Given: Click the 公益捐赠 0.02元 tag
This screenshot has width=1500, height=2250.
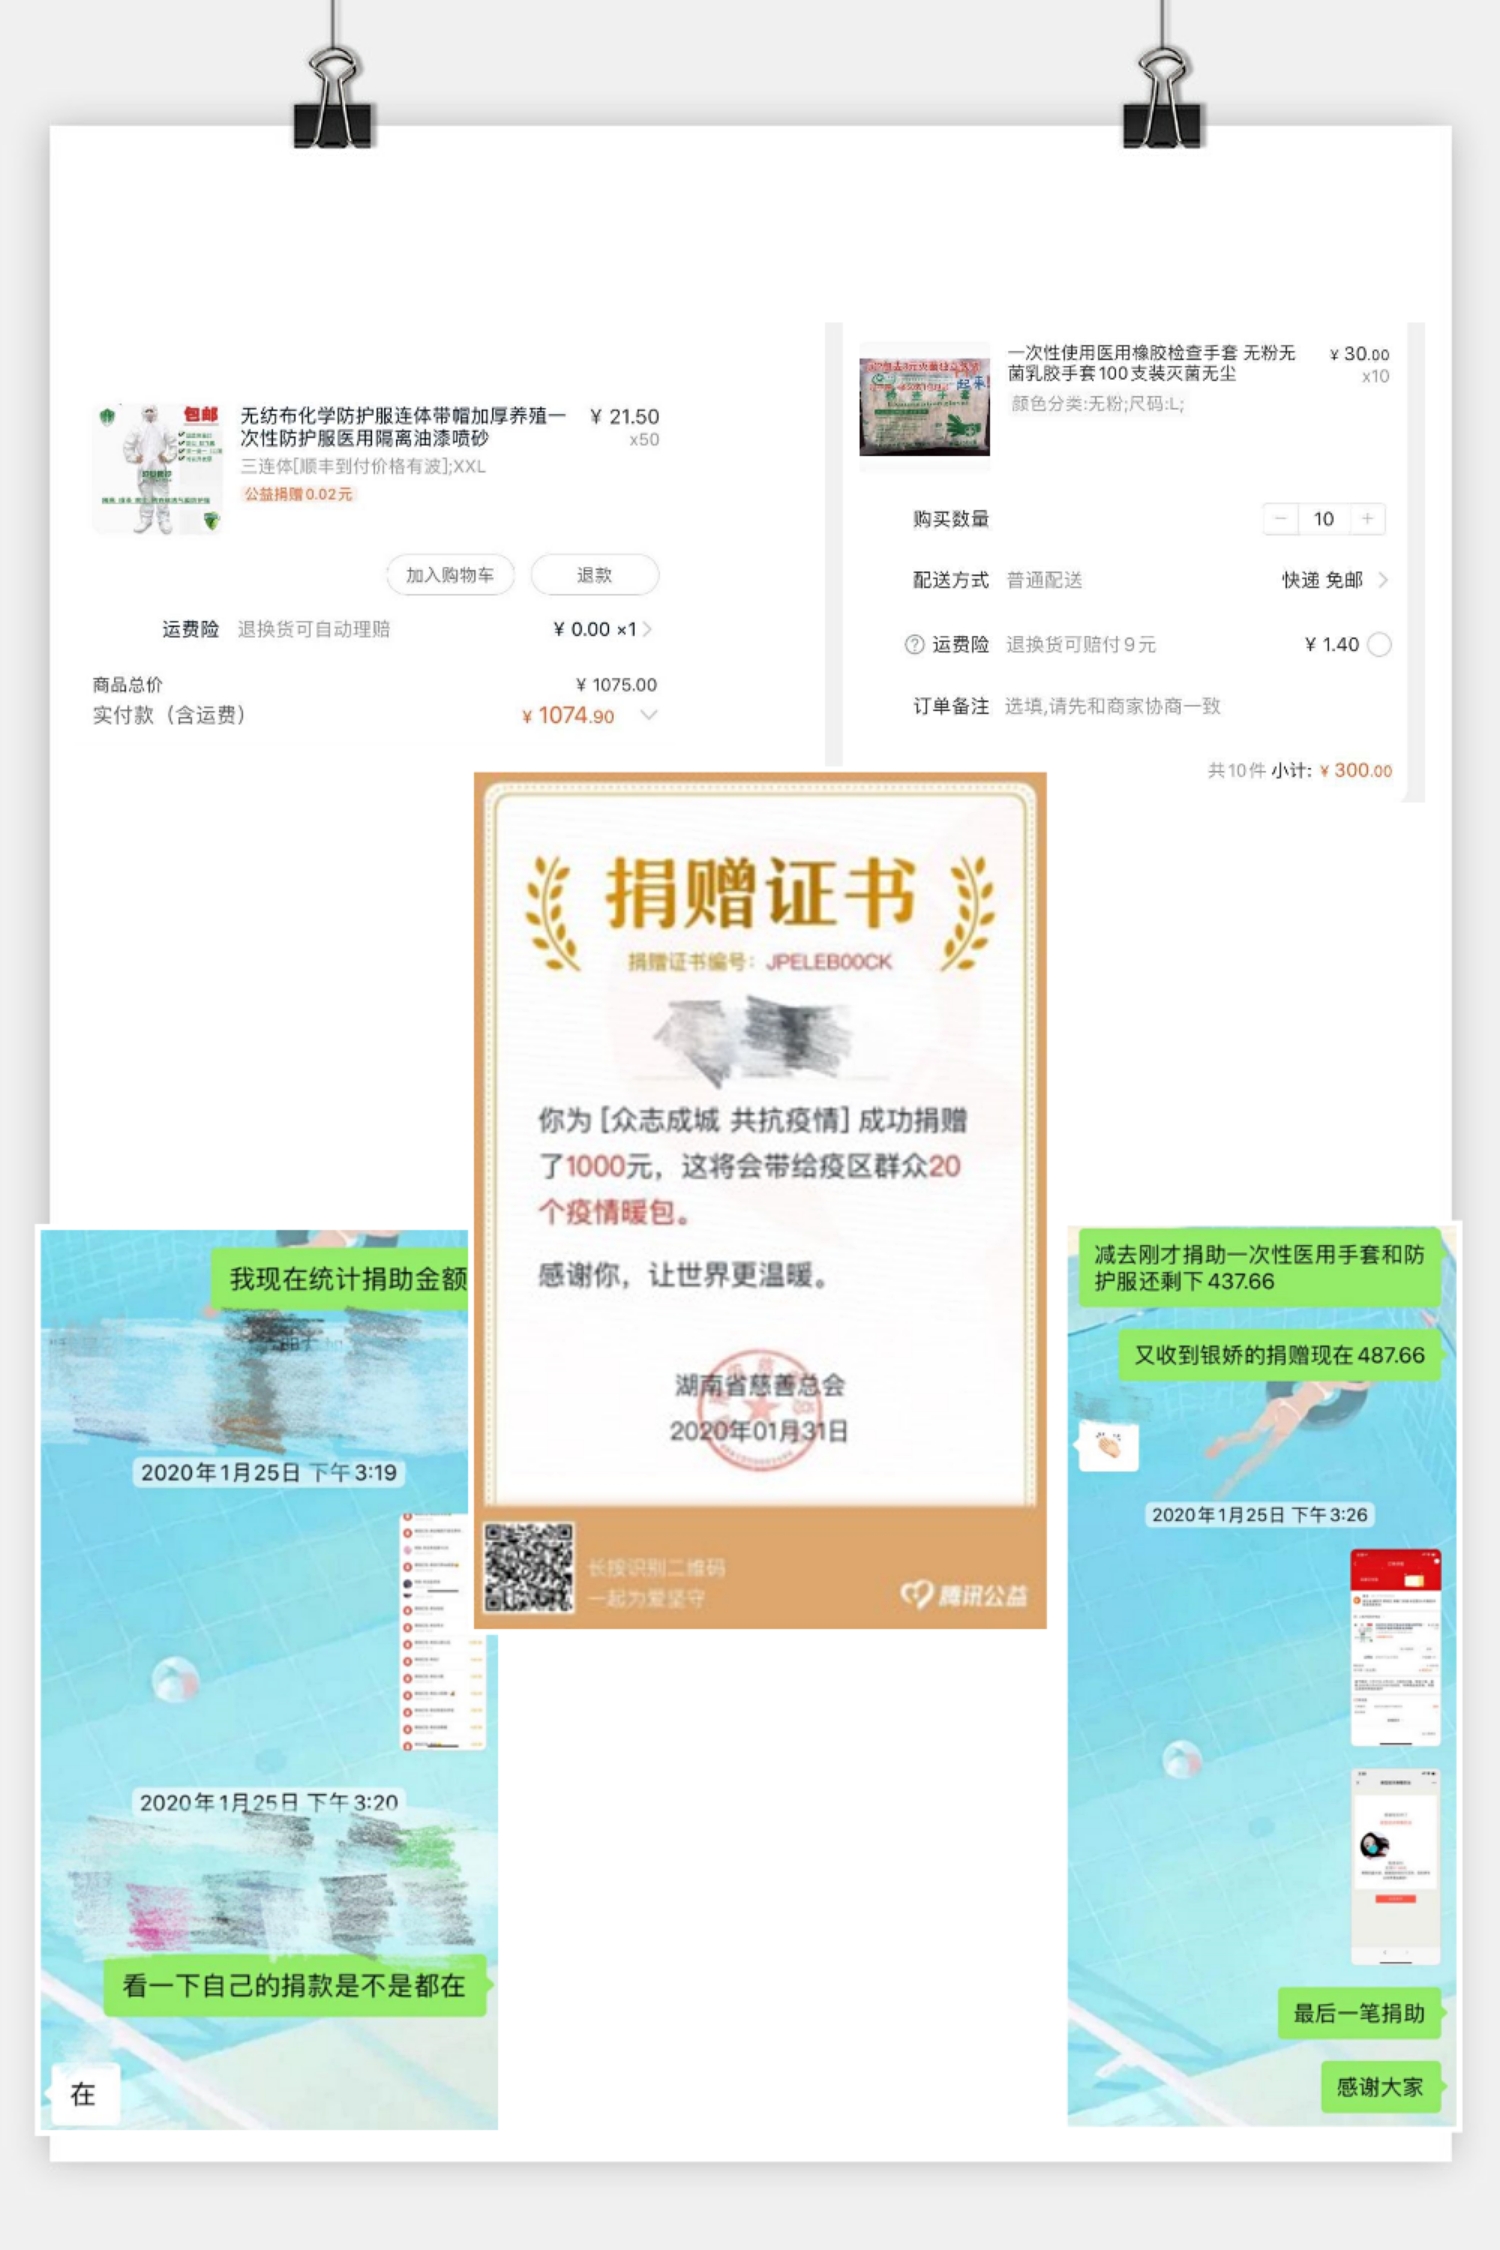Looking at the screenshot, I should [x=298, y=494].
